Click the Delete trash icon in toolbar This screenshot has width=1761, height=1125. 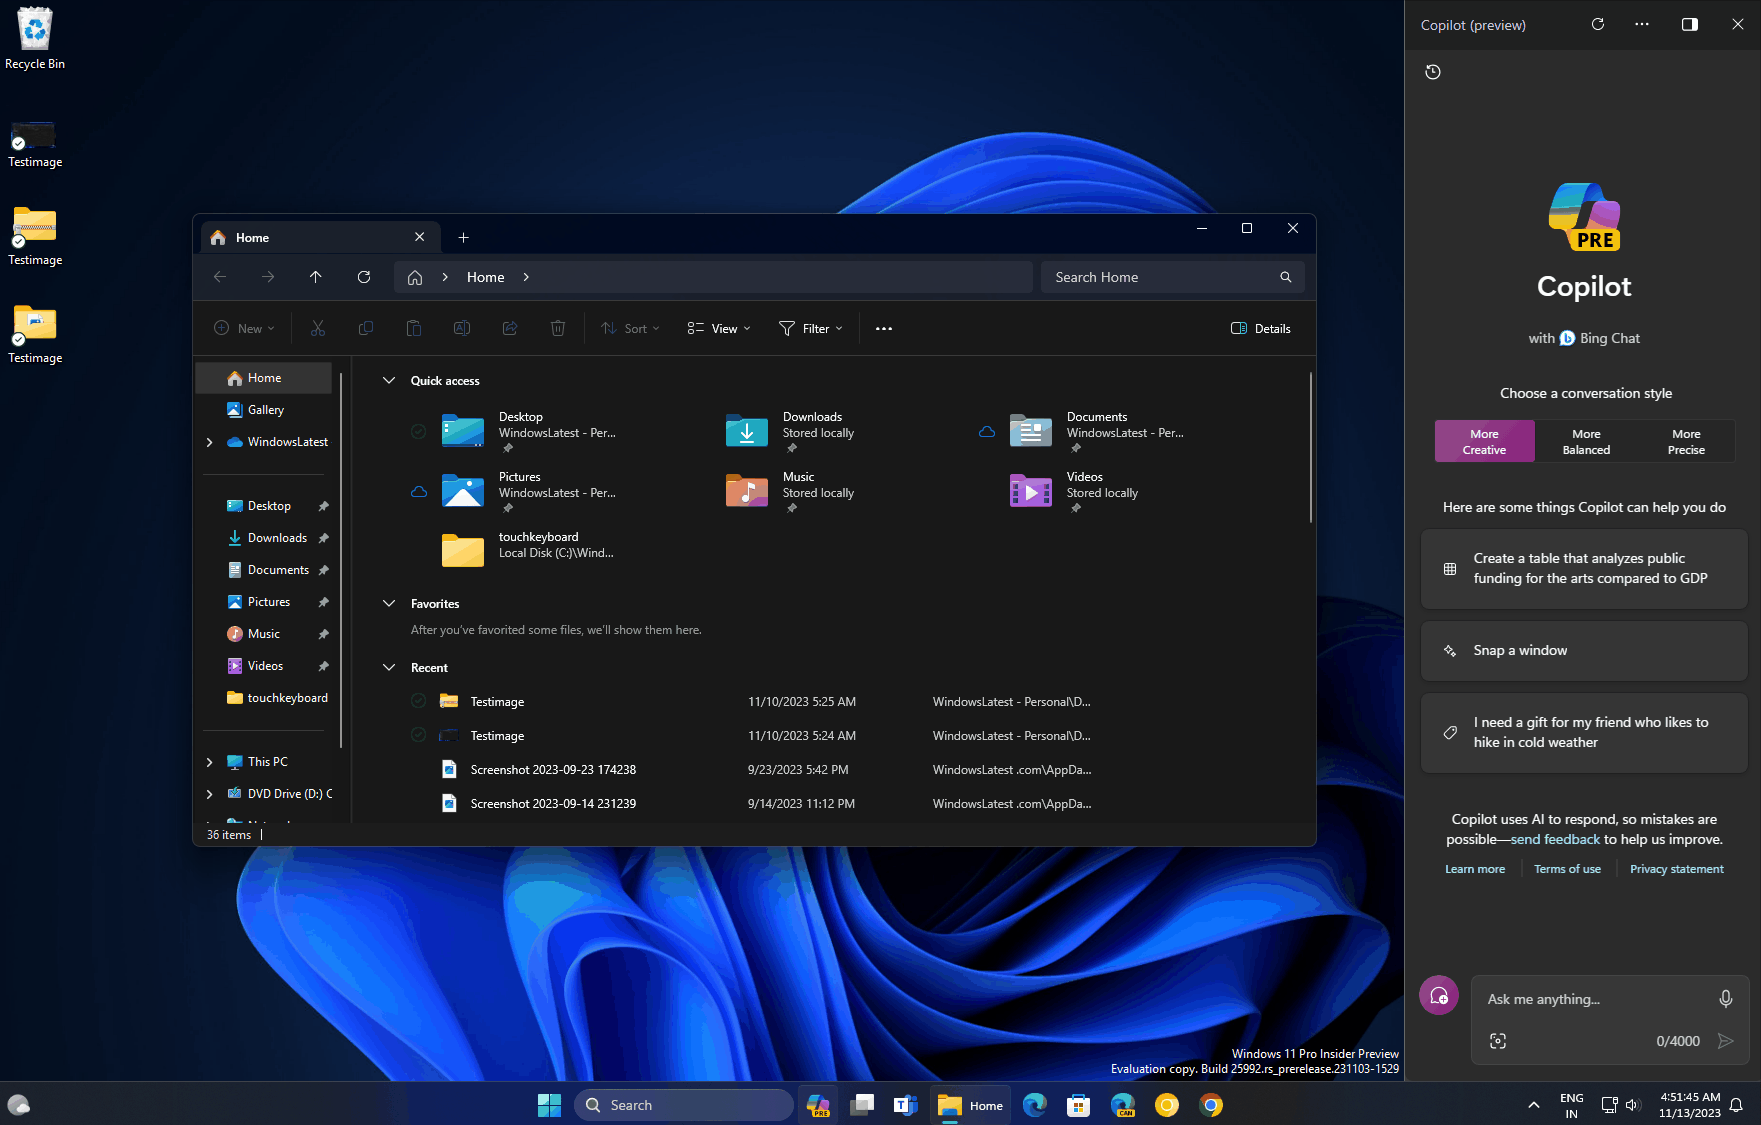pos(558,328)
